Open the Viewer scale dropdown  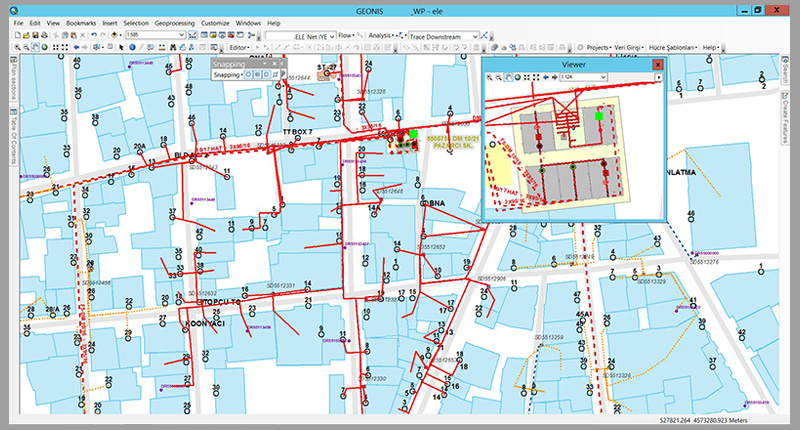603,77
